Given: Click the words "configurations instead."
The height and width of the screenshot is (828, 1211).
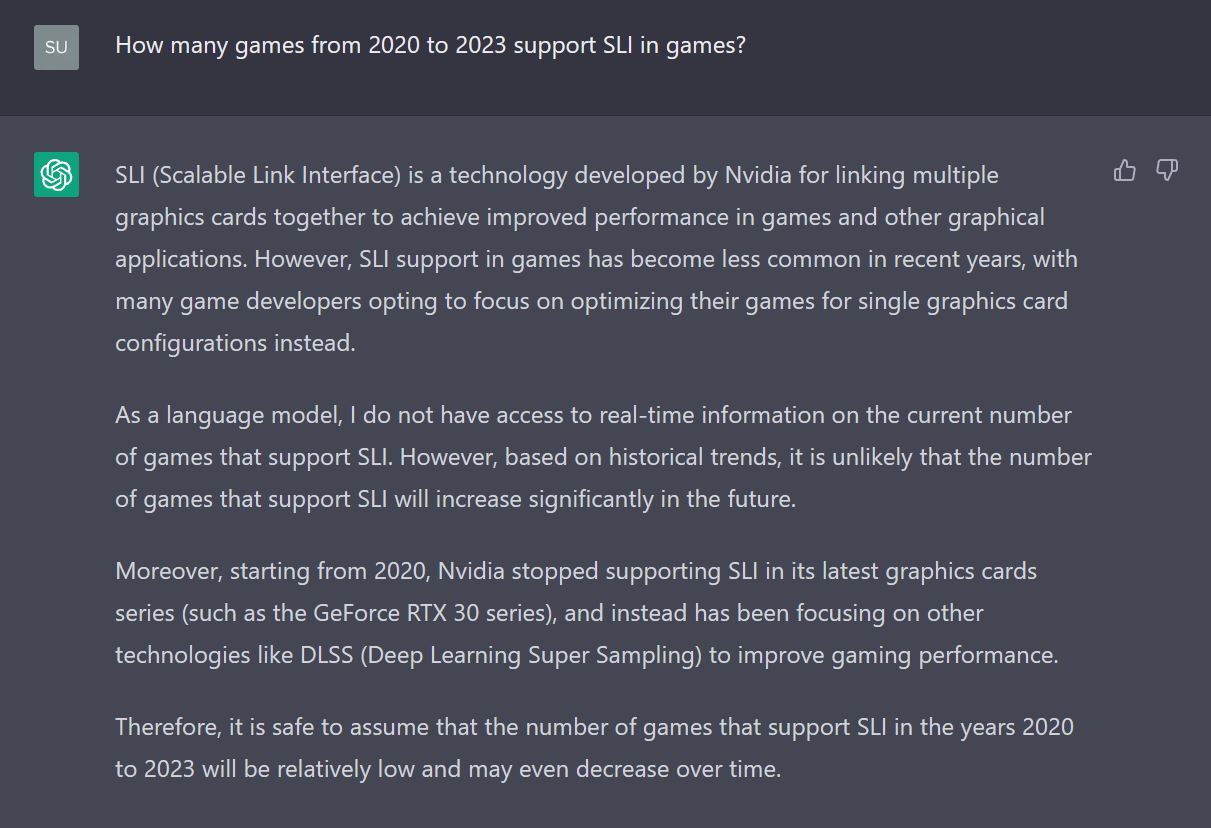Looking at the screenshot, I should [x=235, y=343].
